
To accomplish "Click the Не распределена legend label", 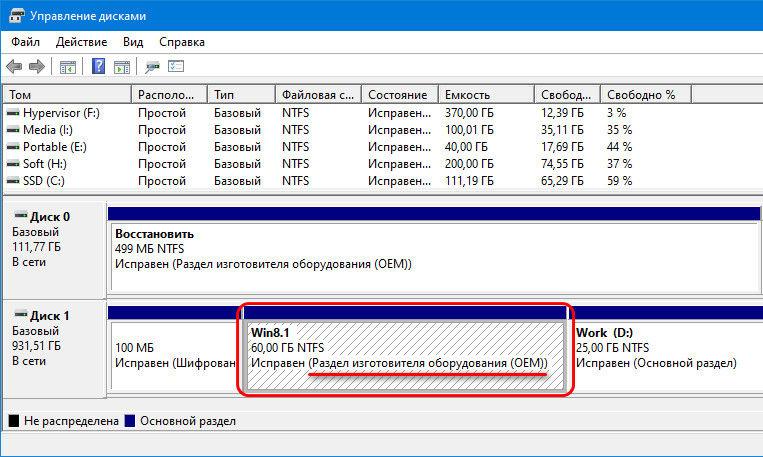I will click(71, 421).
